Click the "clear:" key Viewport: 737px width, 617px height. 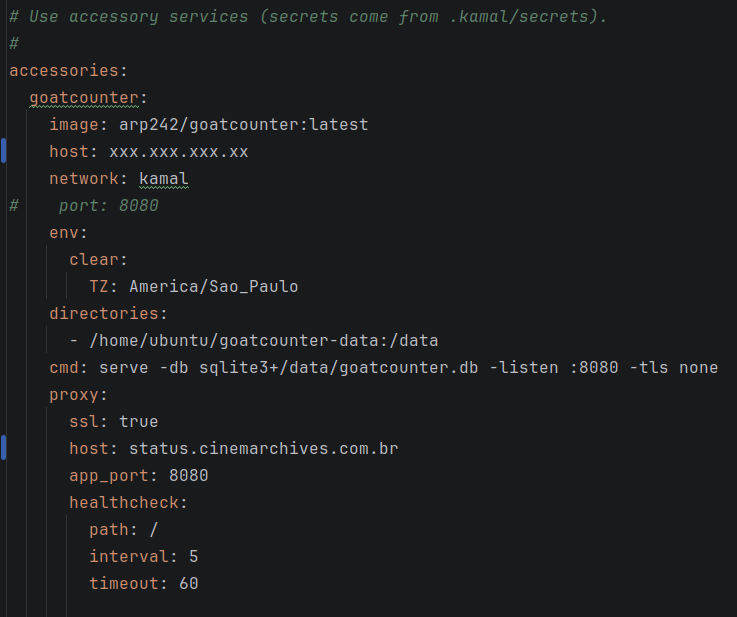pyautogui.click(x=98, y=259)
